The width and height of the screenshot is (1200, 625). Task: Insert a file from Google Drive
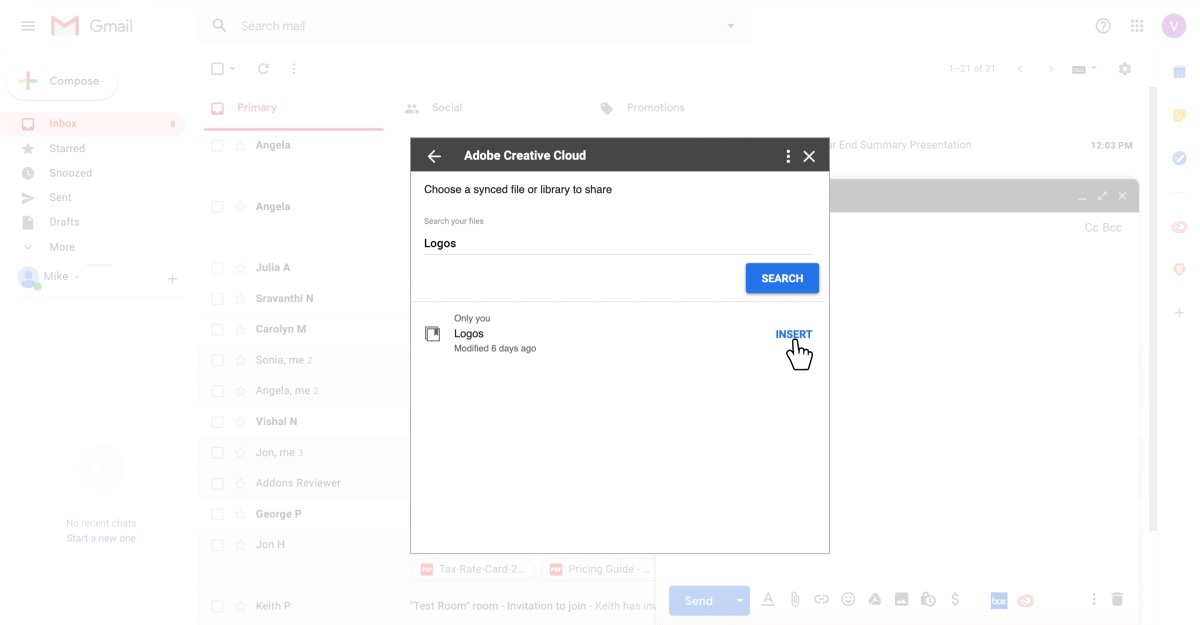[874, 600]
